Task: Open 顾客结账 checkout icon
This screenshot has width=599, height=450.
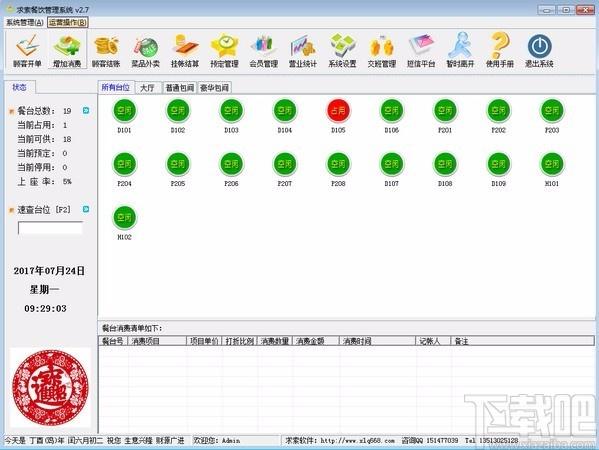Action: point(106,50)
